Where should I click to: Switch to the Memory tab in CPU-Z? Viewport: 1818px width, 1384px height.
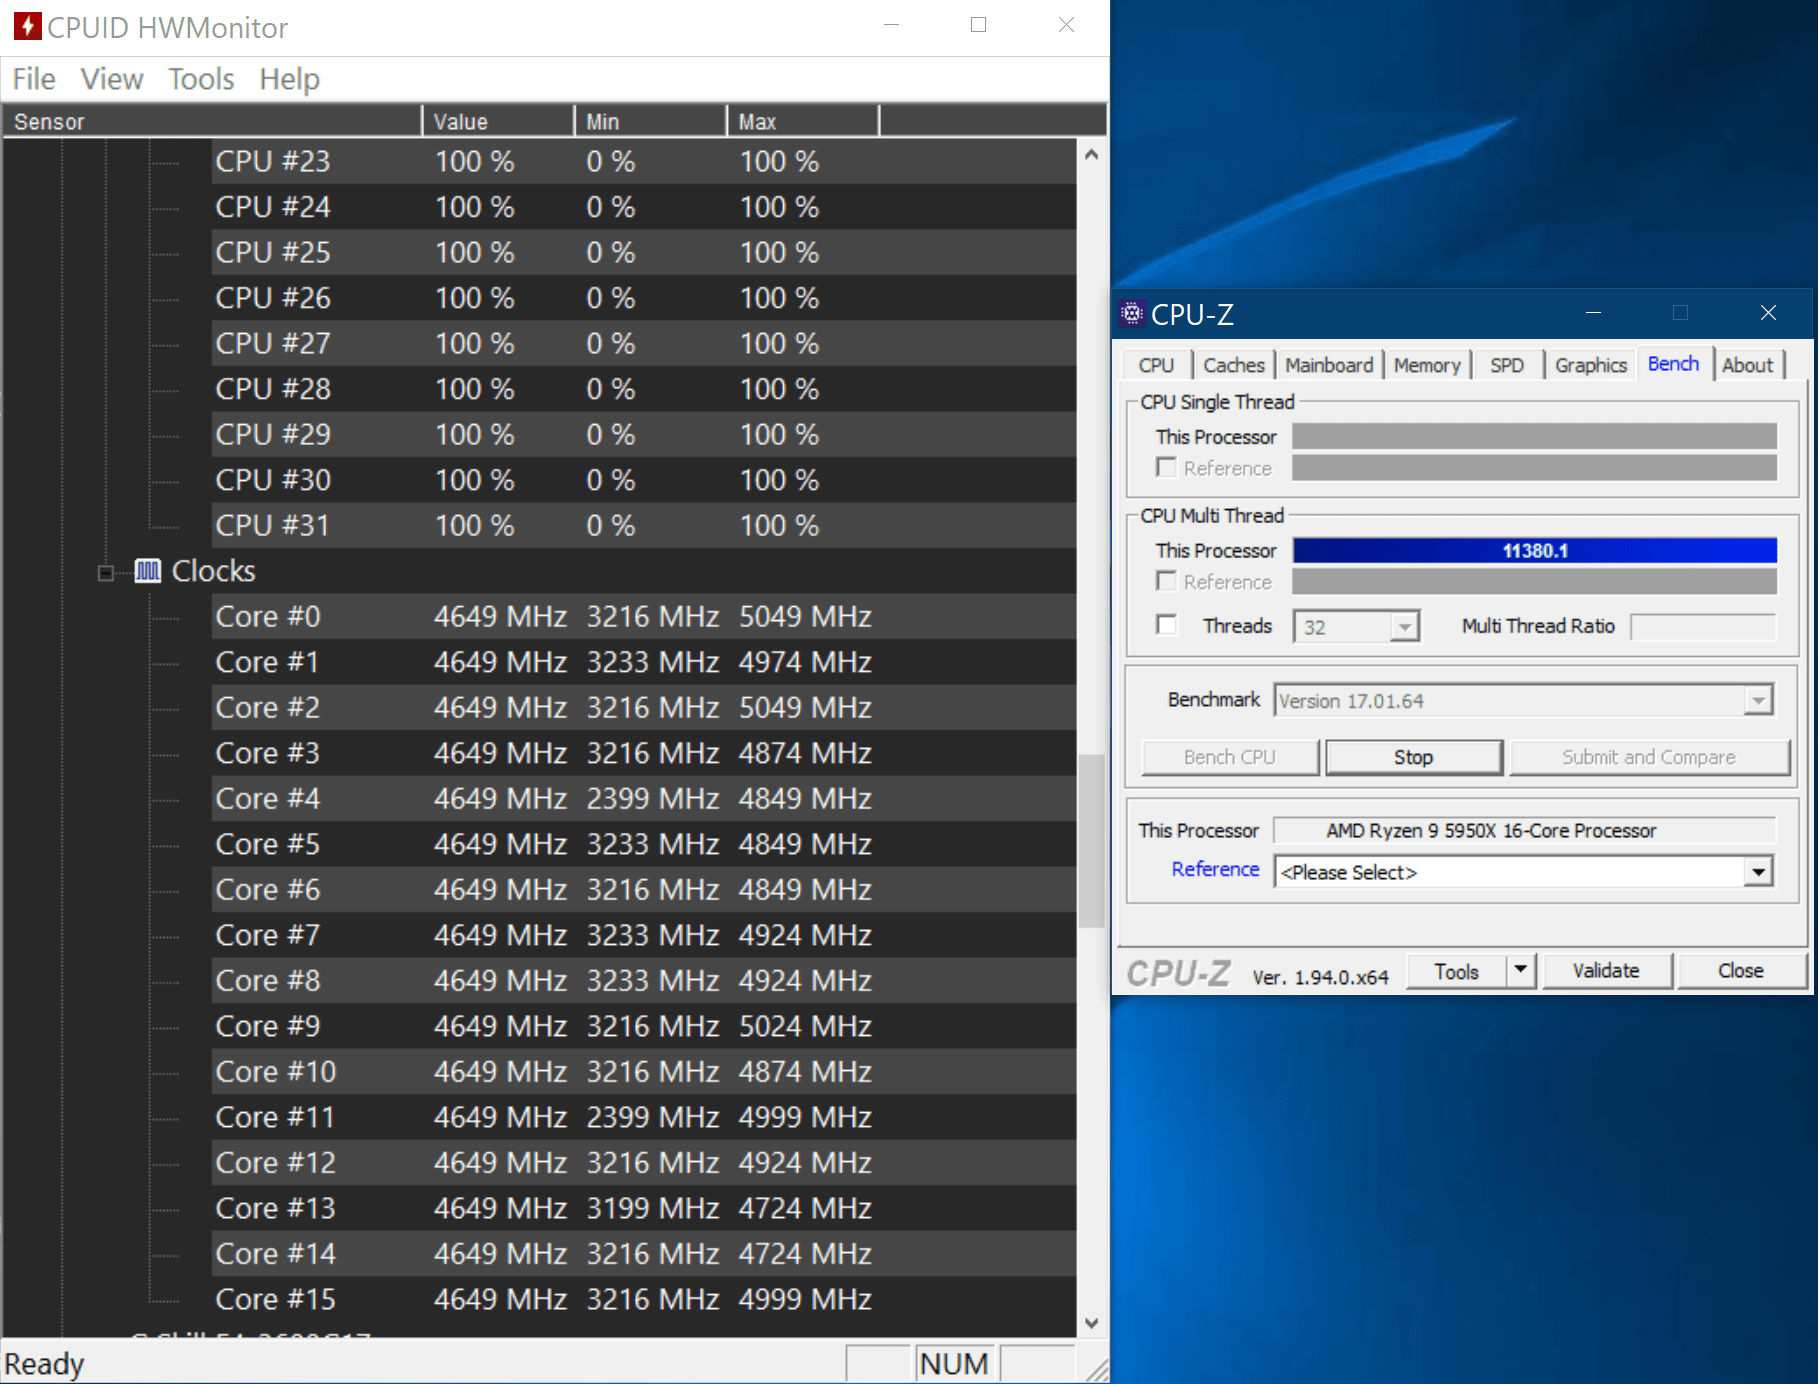tap(1427, 365)
